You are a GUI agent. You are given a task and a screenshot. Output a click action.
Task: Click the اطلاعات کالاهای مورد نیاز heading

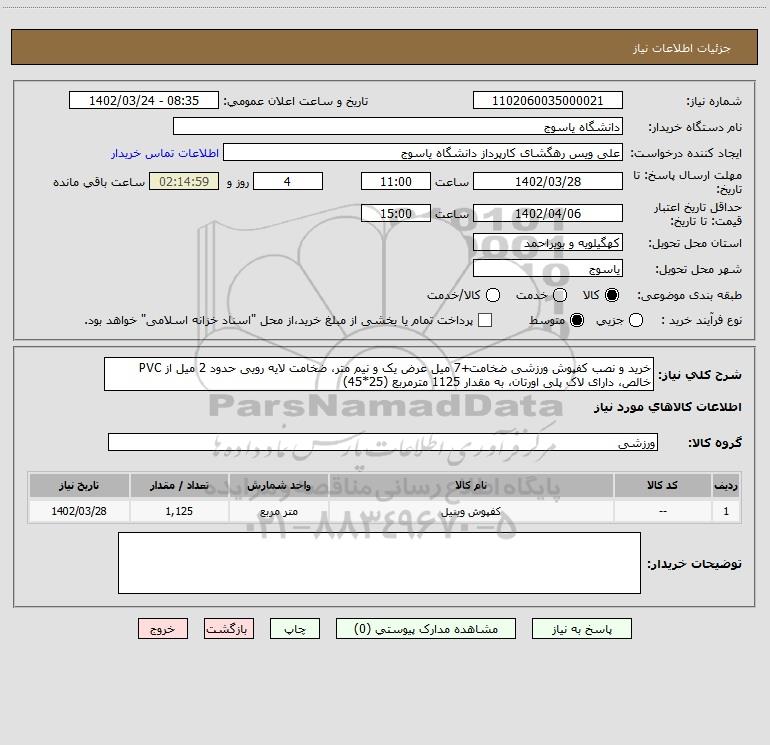tap(668, 407)
